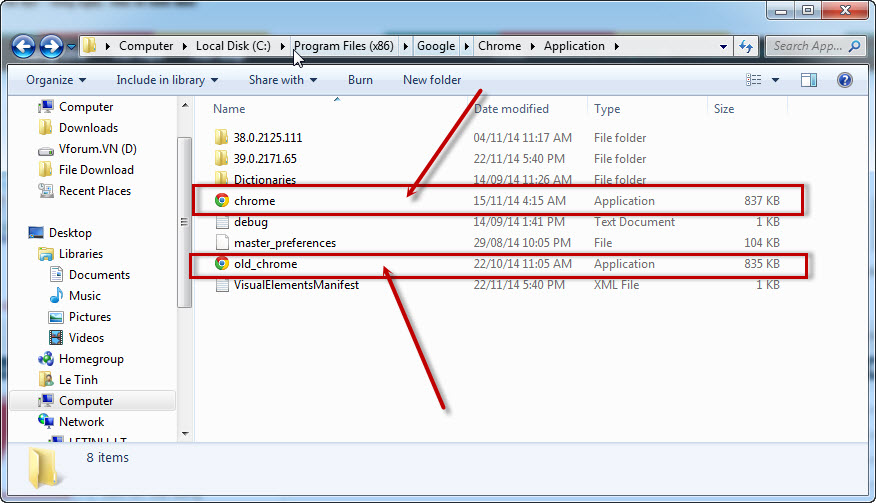Open Recent Places in navigation pane
This screenshot has height=503, width=876.
[95, 191]
